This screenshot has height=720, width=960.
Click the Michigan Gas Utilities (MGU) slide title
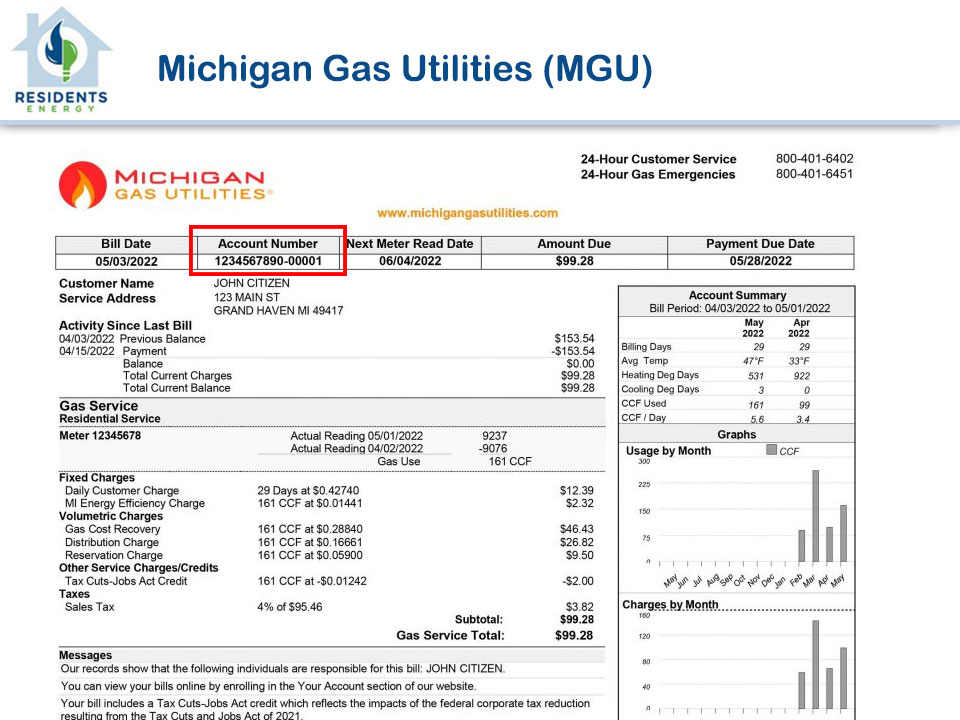coord(405,69)
